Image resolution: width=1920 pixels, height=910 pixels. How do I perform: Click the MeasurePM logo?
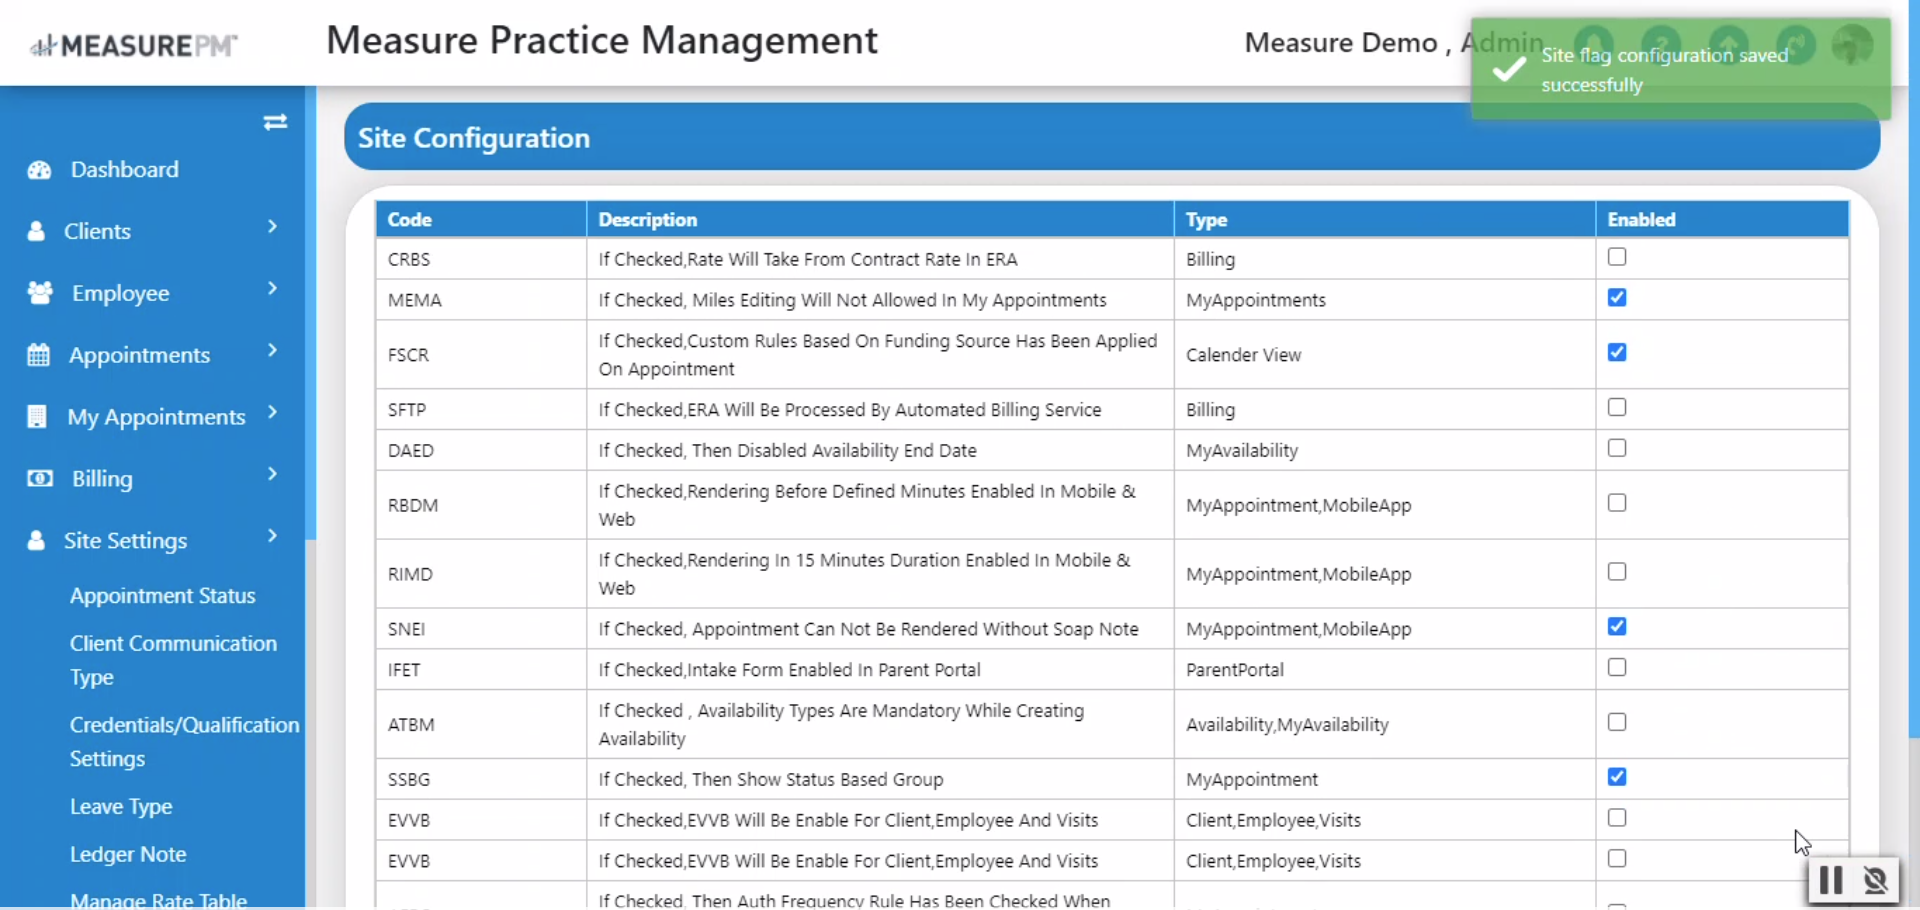pos(133,45)
